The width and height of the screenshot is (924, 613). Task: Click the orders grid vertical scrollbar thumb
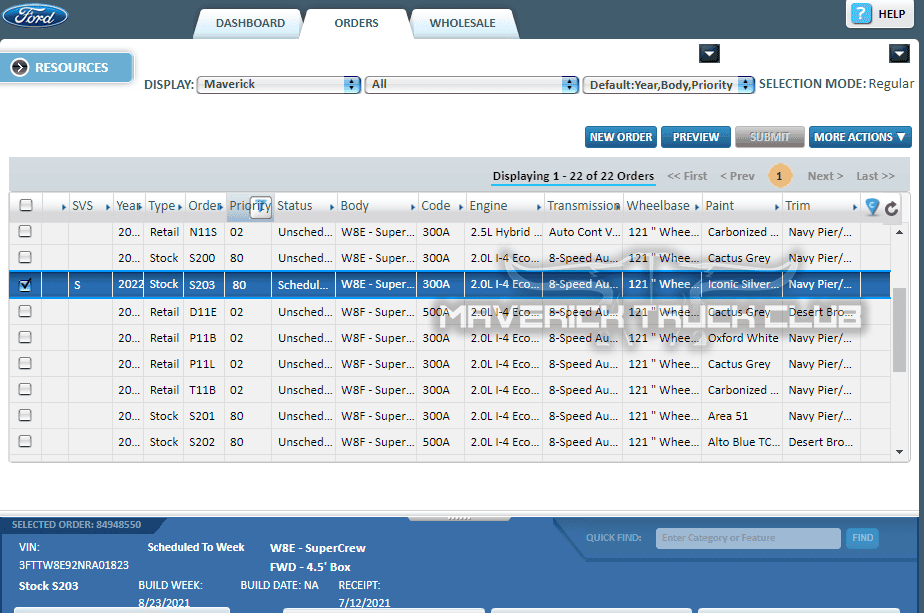point(899,329)
